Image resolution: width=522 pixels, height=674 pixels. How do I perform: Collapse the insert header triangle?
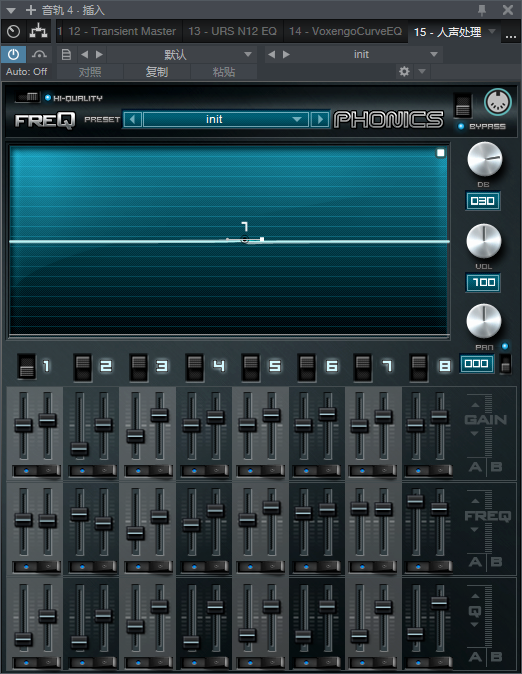[11, 10]
